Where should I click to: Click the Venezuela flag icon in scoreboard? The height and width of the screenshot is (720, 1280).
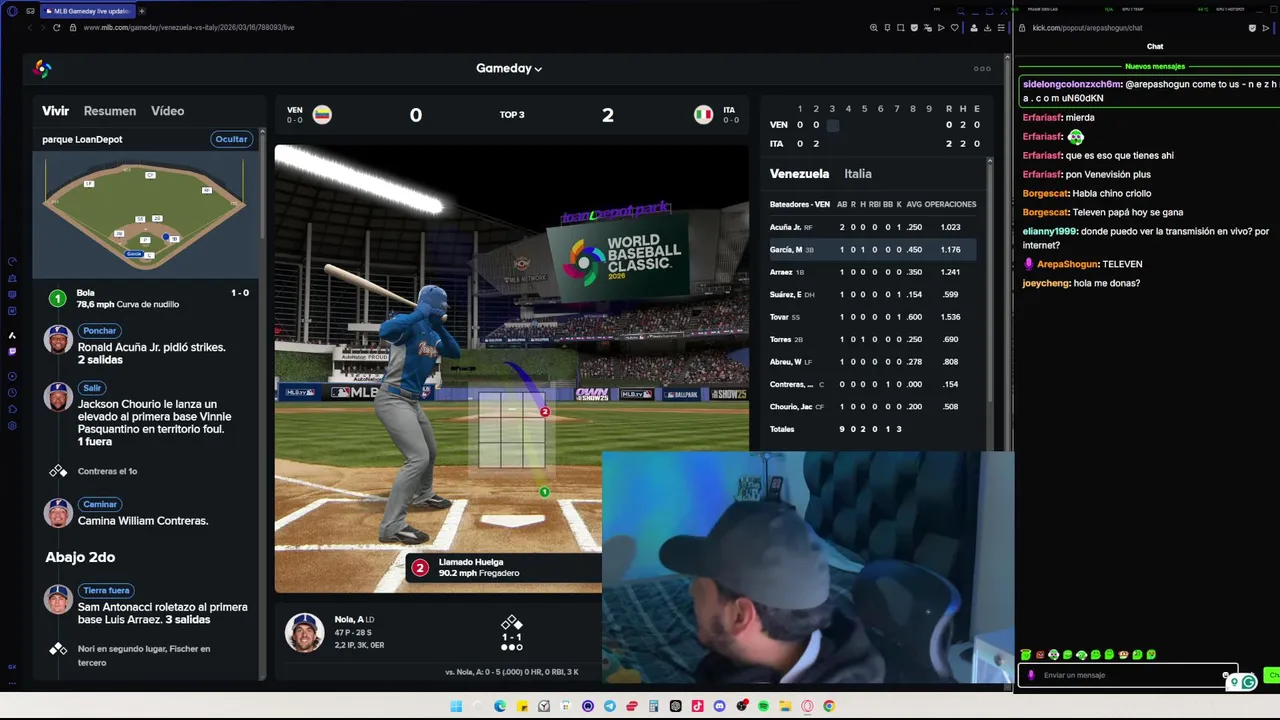(322, 115)
